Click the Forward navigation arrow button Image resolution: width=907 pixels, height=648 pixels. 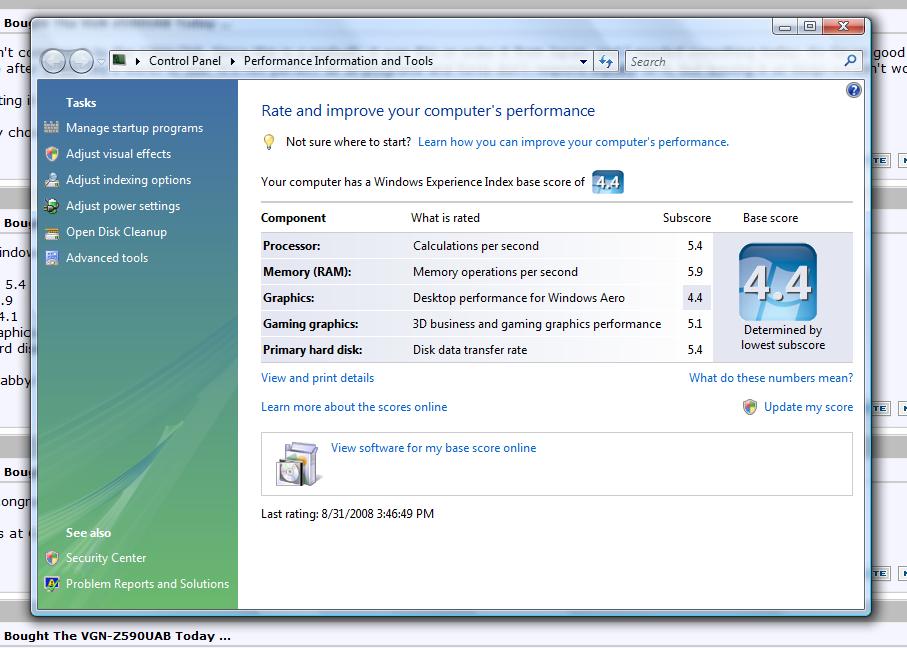coord(82,61)
